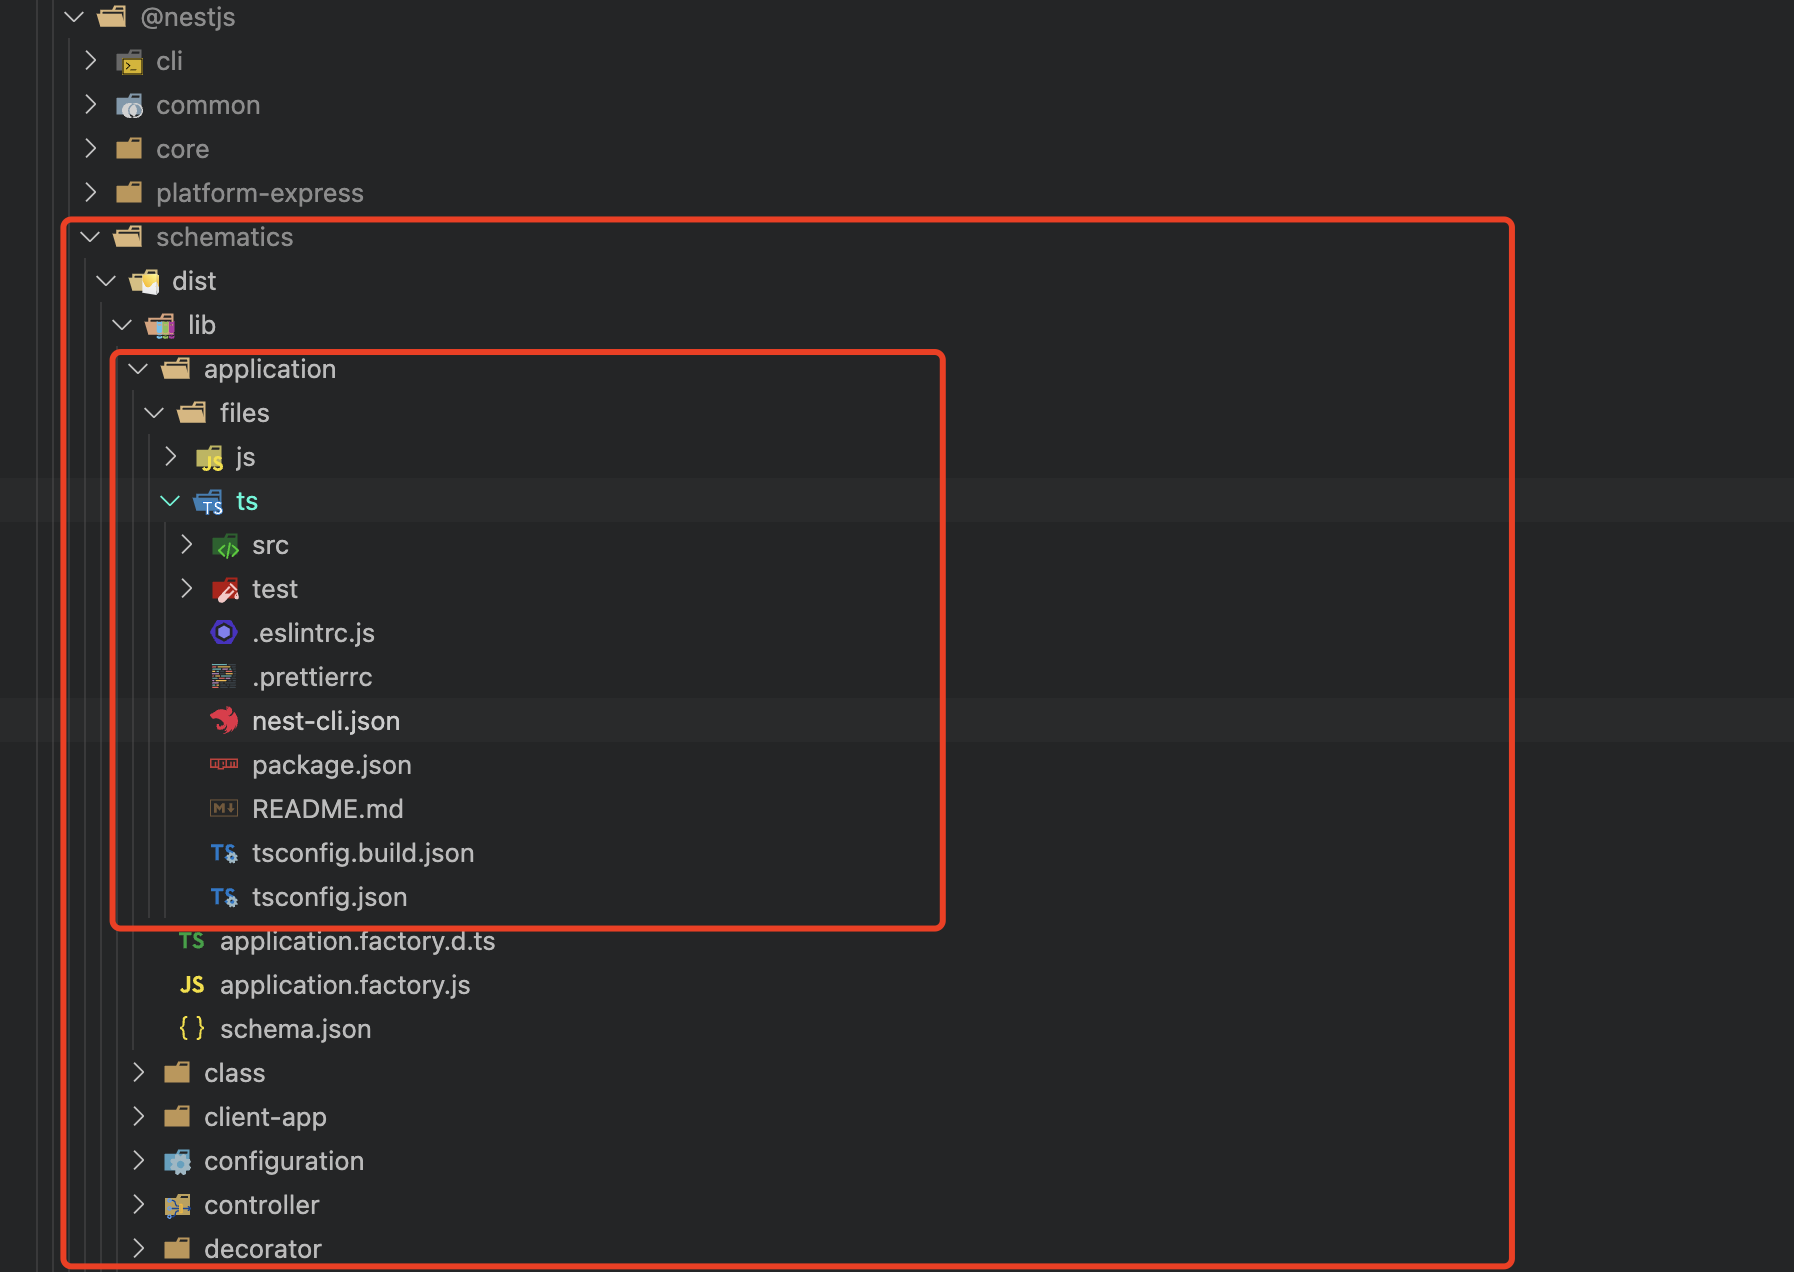
Task: Select the configuration folder label
Action: pyautogui.click(x=284, y=1161)
